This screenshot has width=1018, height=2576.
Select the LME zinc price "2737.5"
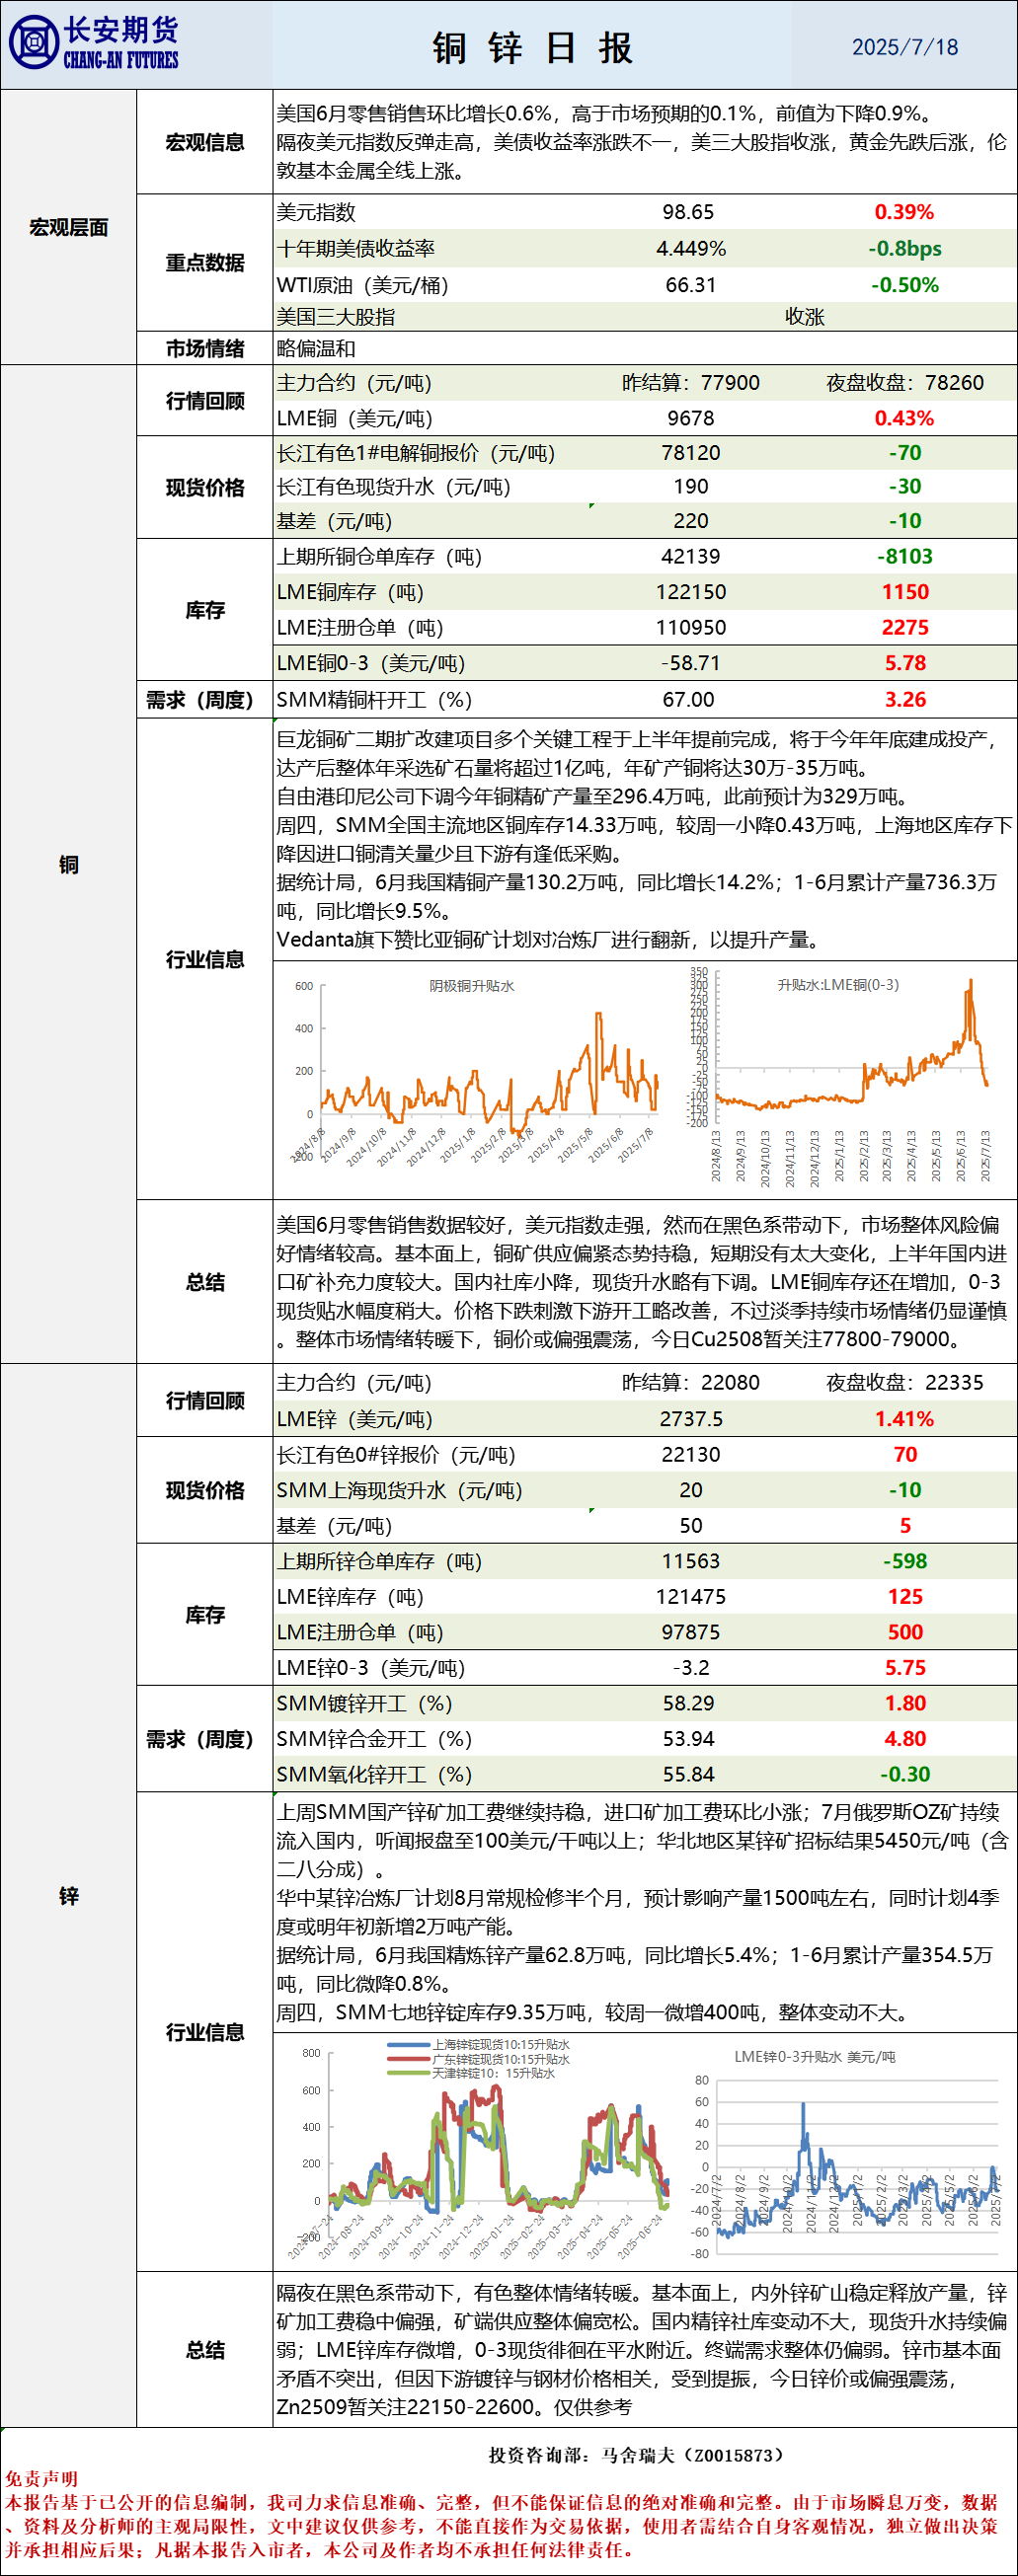tap(691, 1419)
